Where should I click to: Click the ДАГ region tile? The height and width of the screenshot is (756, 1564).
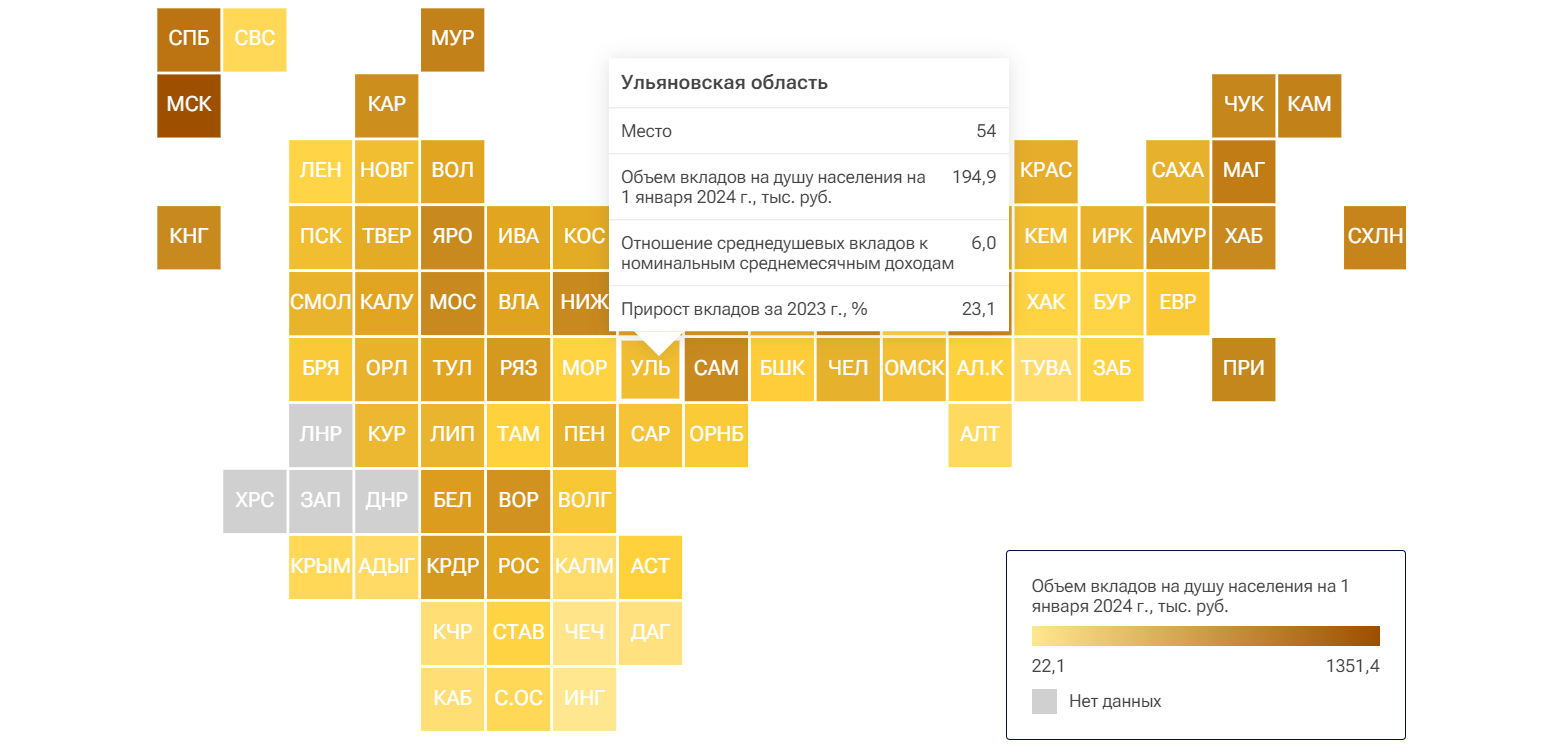[x=650, y=633]
